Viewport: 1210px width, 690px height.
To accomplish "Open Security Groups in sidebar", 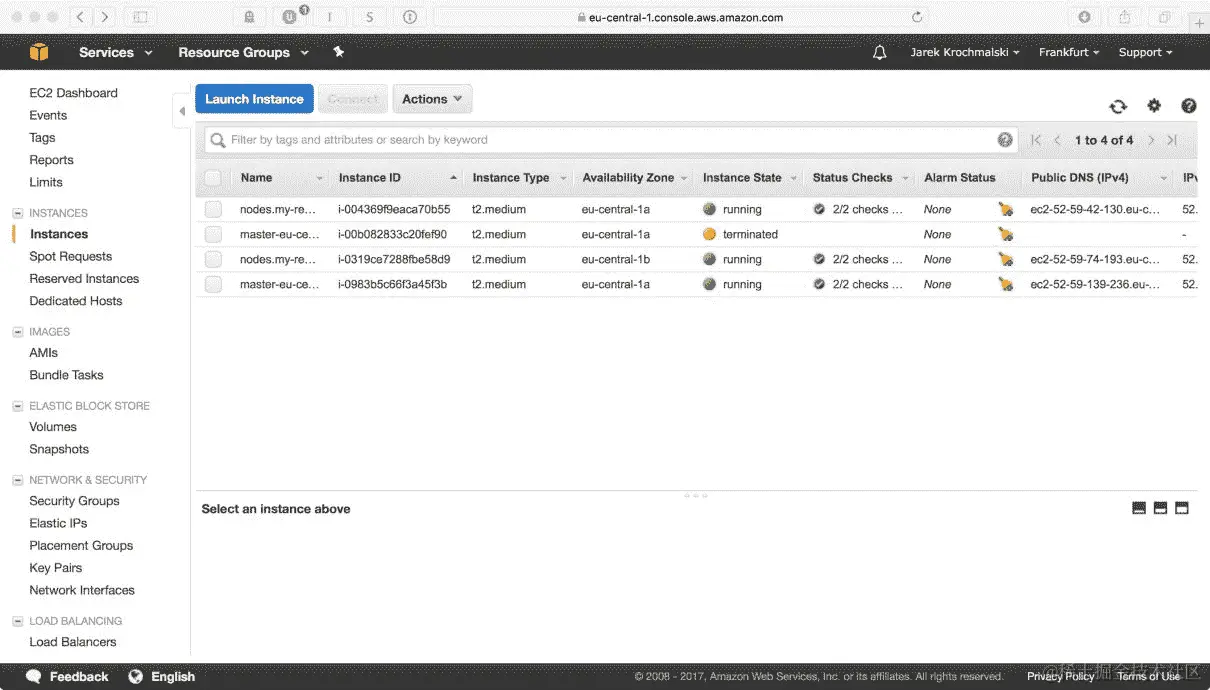I will coord(74,501).
